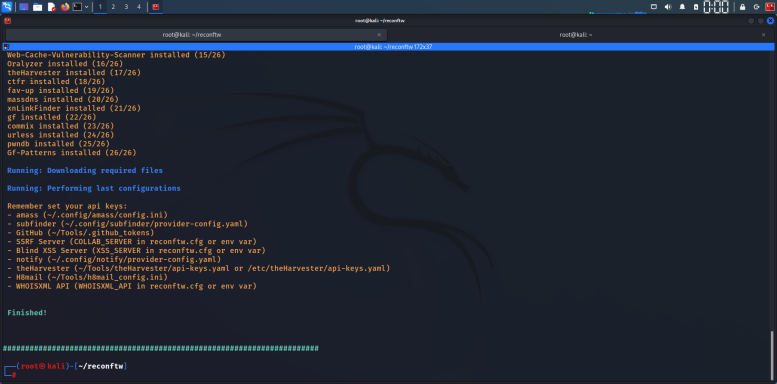Image resolution: width=777 pixels, height=384 pixels.
Task: Expand the terminal launcher dropdown arrow
Action: click(x=87, y=7)
